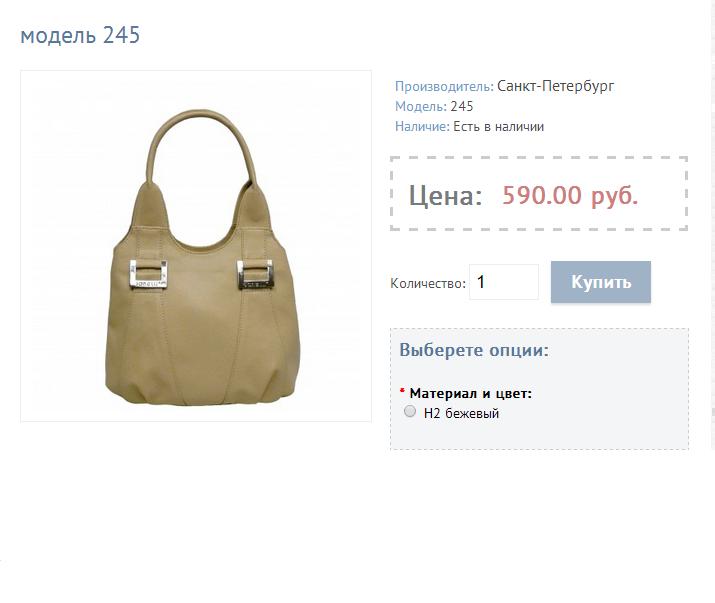Click the Модель: 245 detail line
The width and height of the screenshot is (715, 603).
434,106
